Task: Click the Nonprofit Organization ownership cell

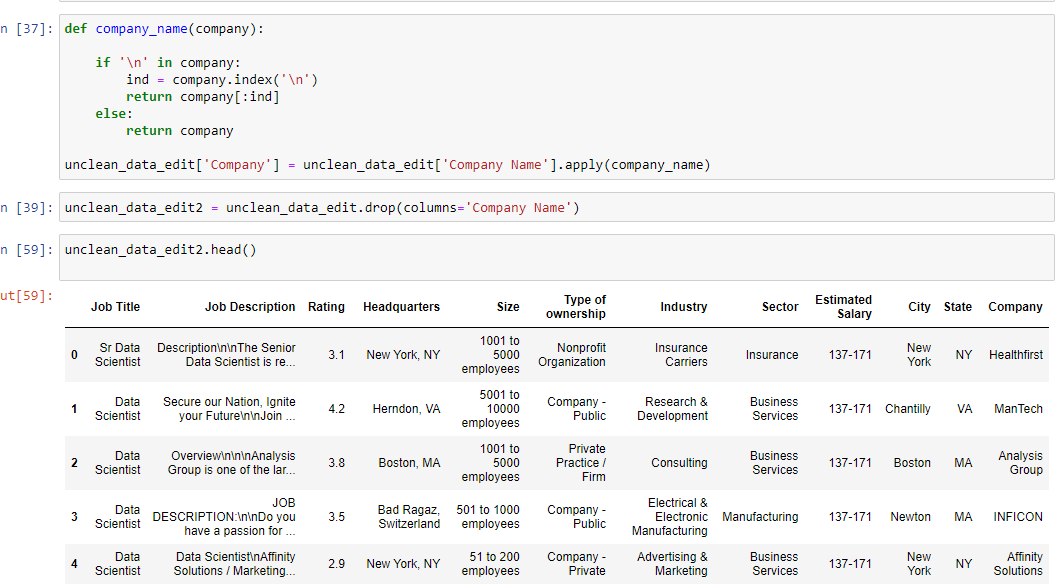Action: click(x=572, y=354)
